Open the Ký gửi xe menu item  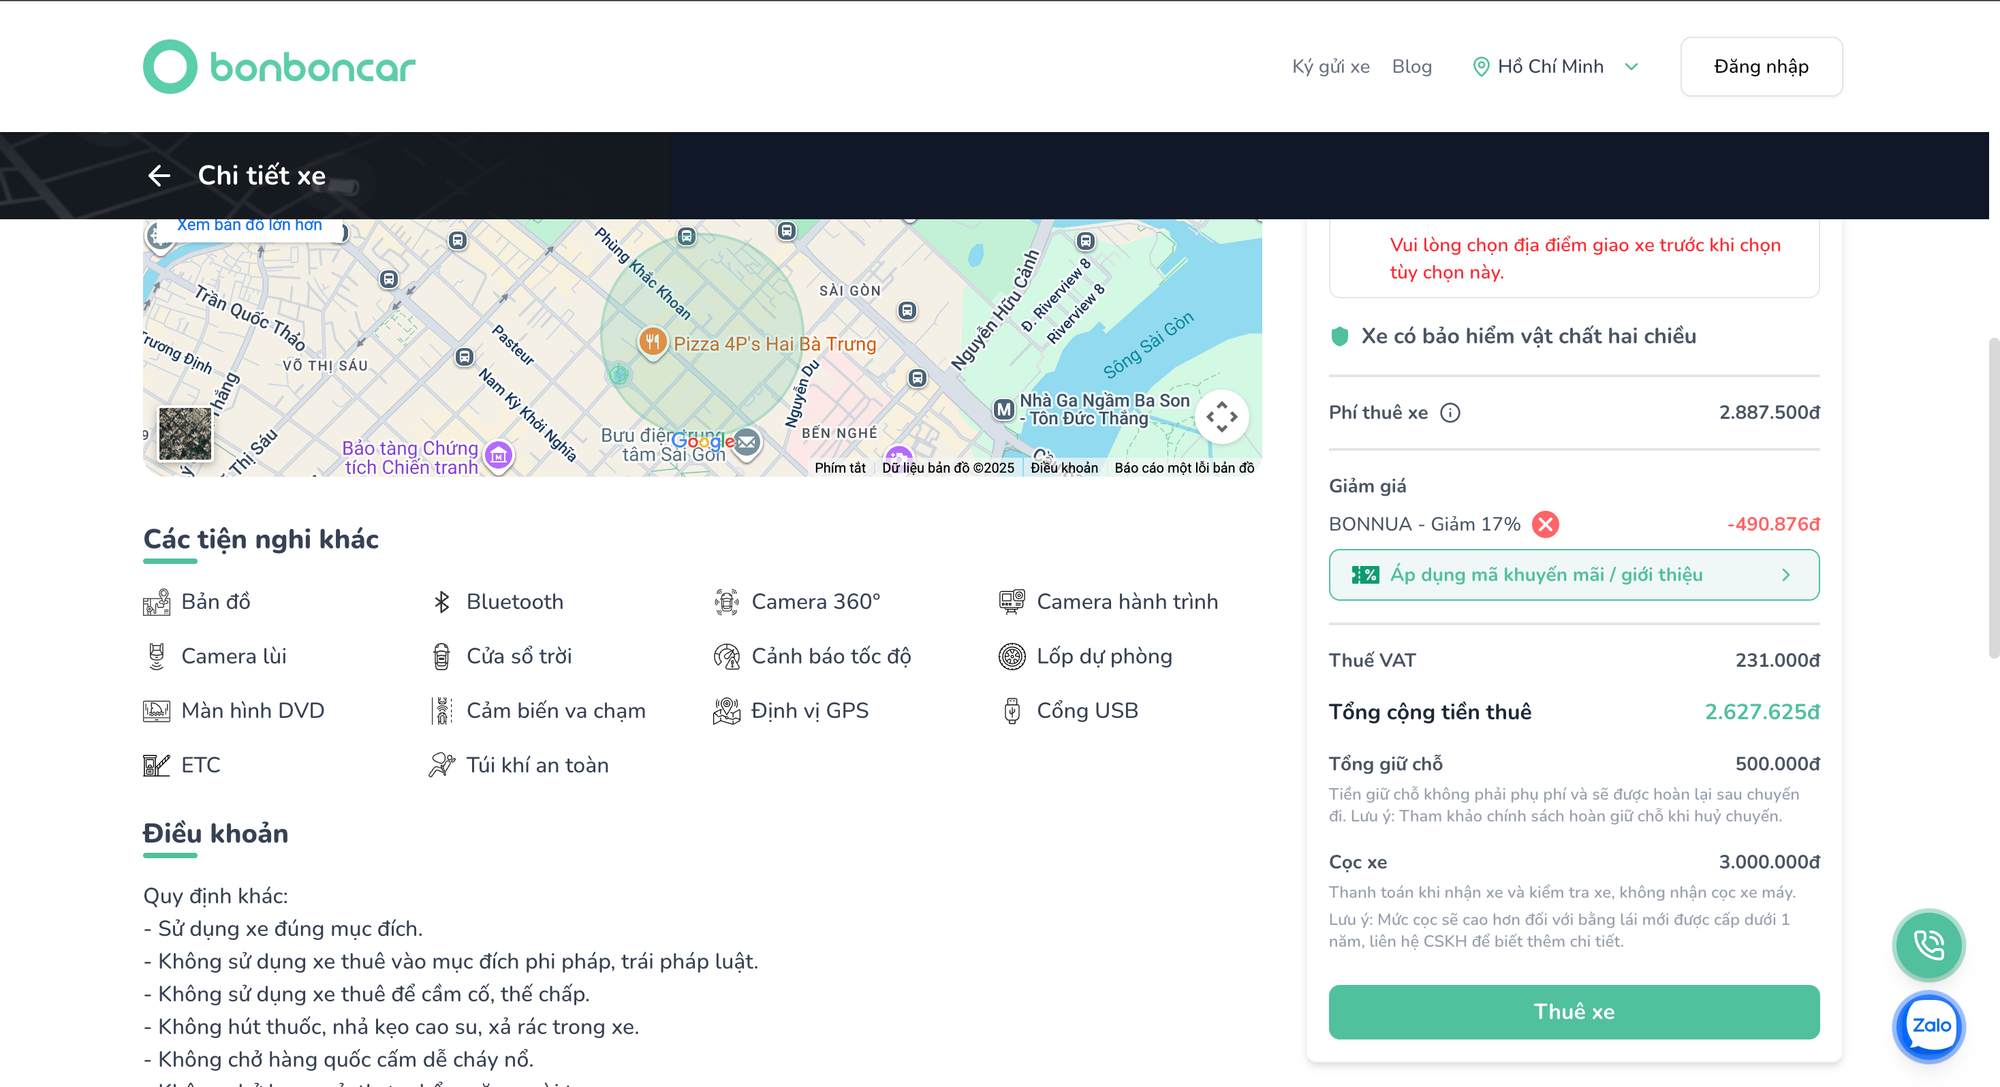pyautogui.click(x=1330, y=67)
